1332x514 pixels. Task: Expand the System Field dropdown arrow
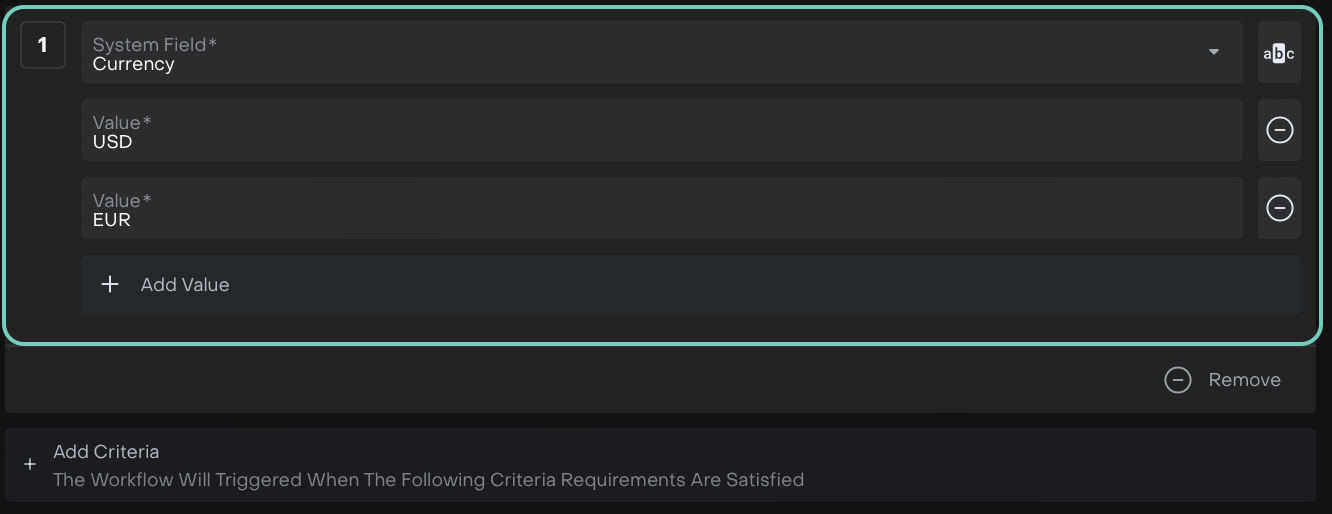pyautogui.click(x=1213, y=52)
